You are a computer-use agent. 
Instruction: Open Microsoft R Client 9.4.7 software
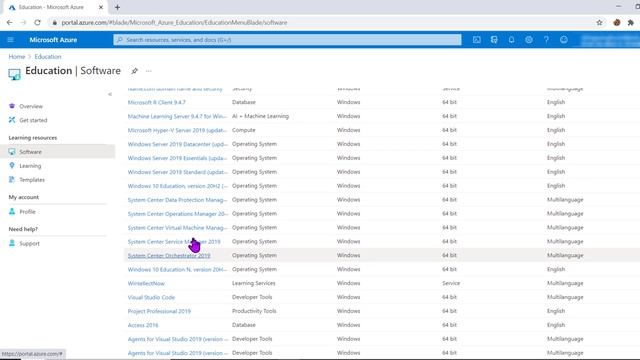(156, 102)
